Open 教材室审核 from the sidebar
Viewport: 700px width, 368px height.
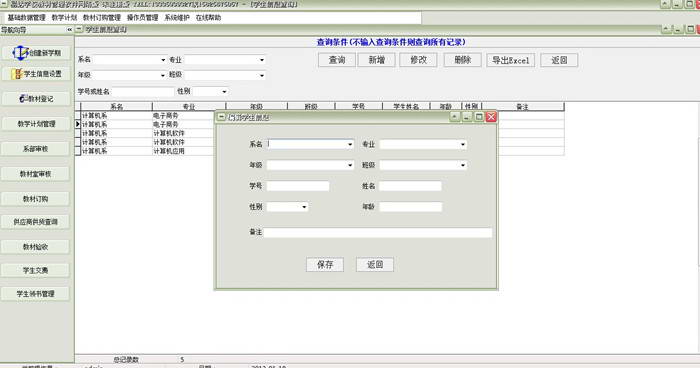pyautogui.click(x=36, y=174)
